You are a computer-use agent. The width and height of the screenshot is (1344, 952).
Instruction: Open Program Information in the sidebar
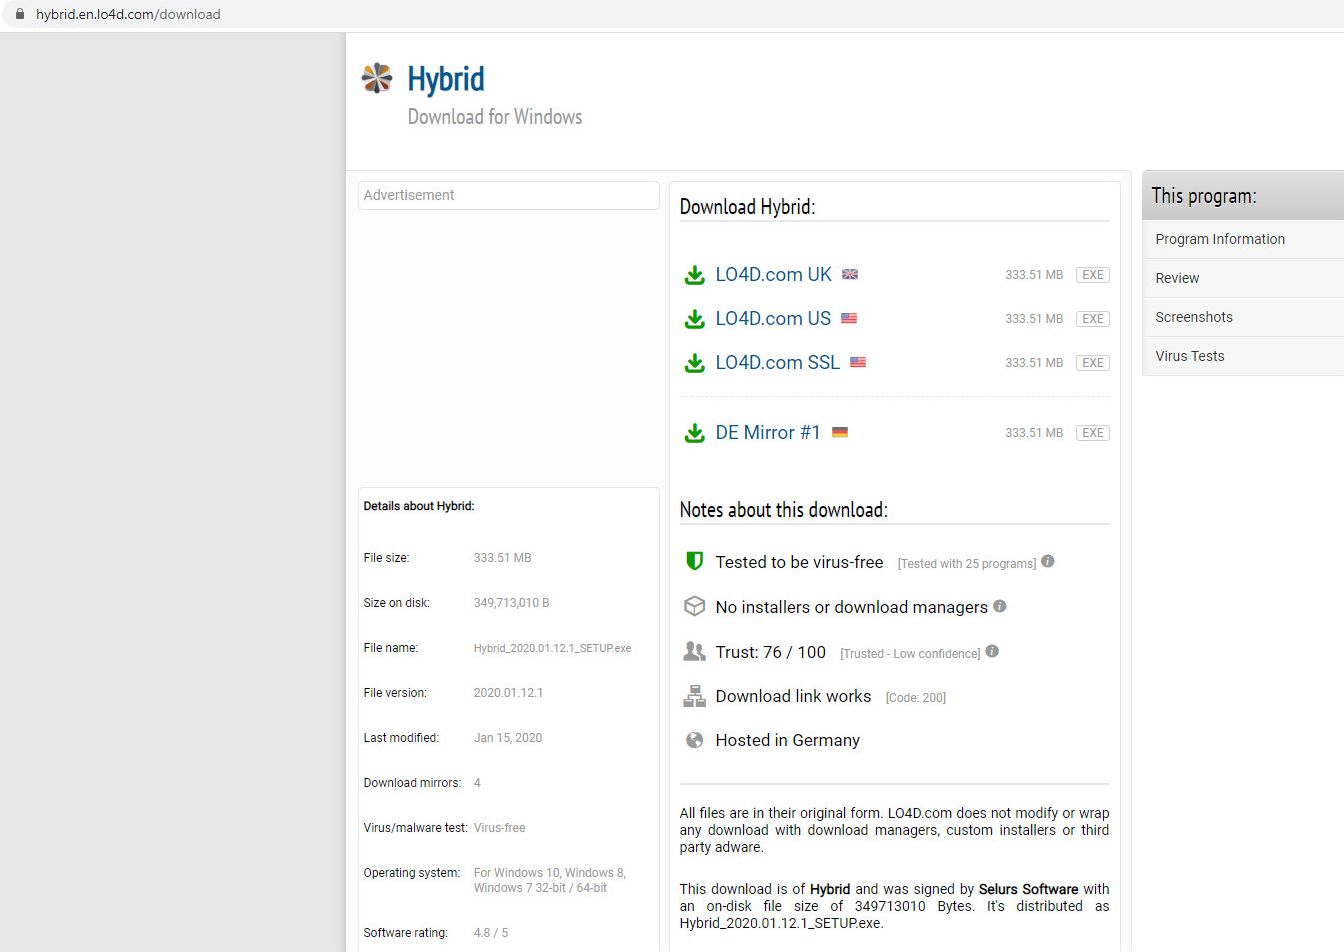coord(1243,239)
